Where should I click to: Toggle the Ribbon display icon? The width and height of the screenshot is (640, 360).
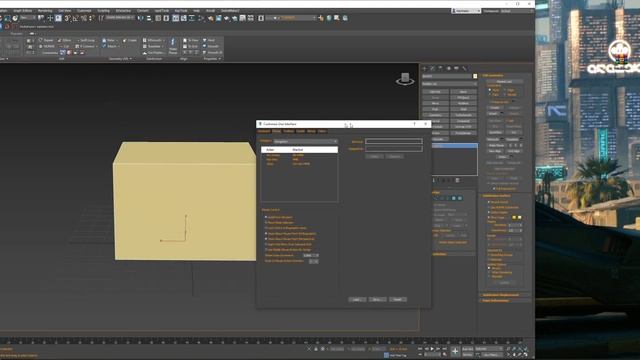[x=176, y=18]
